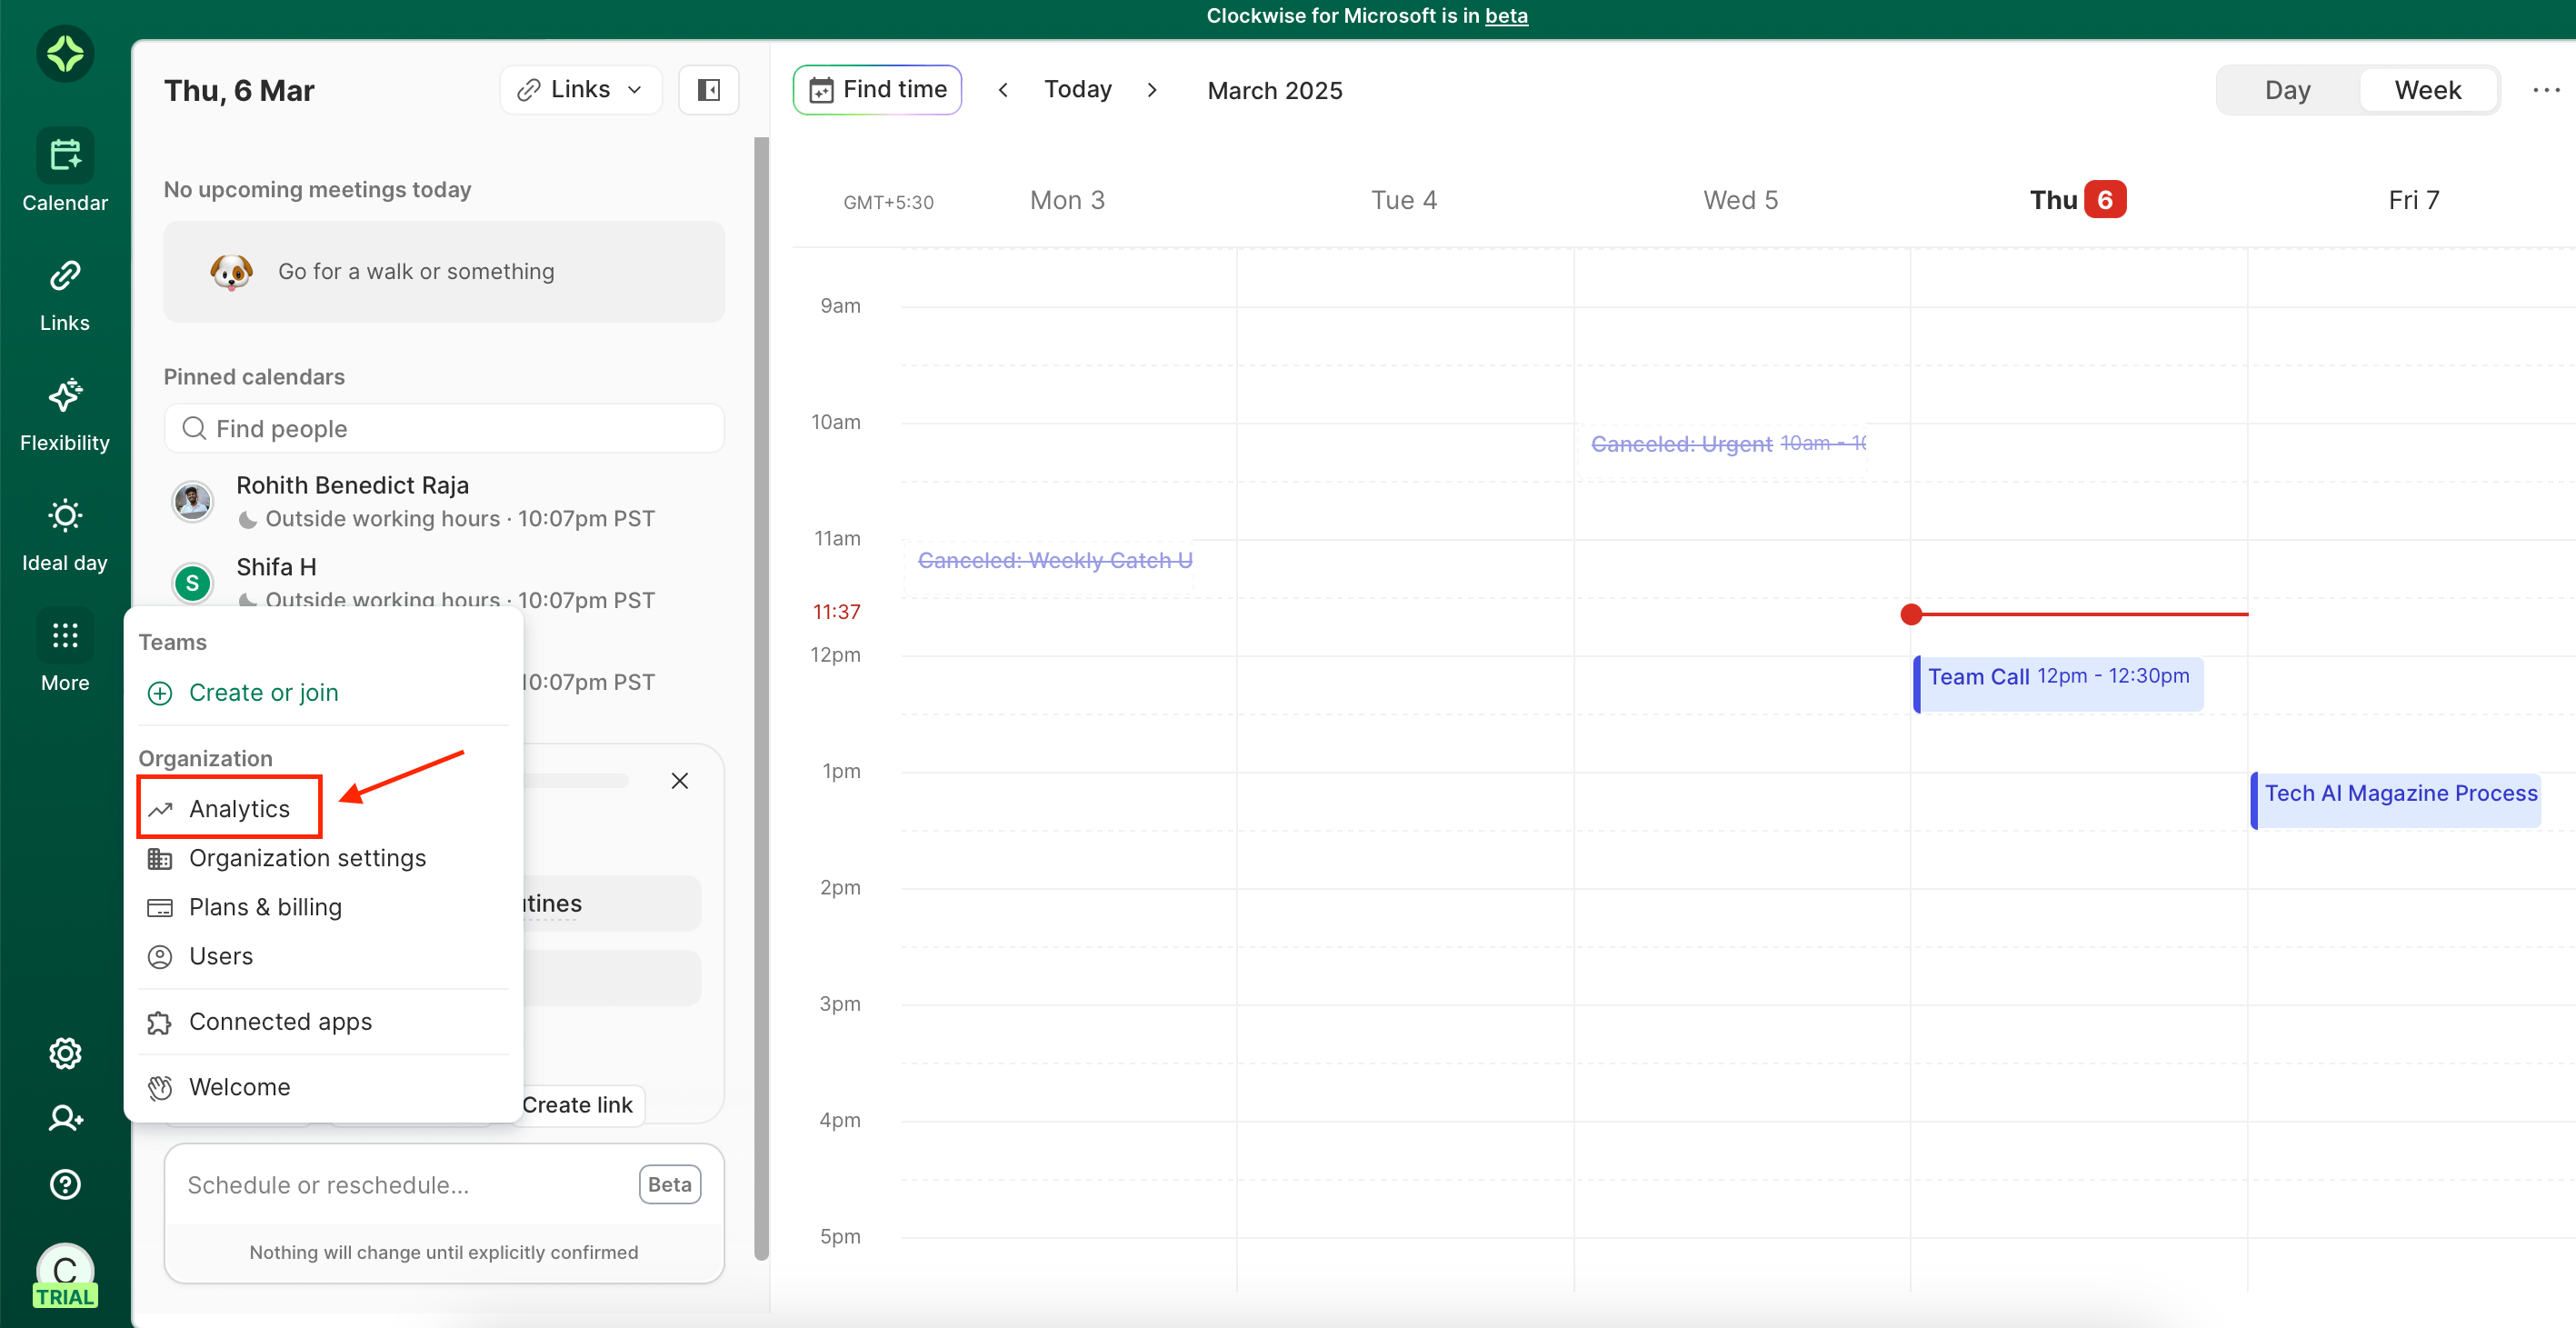
Task: Click the invite people icon
Action: (65, 1118)
